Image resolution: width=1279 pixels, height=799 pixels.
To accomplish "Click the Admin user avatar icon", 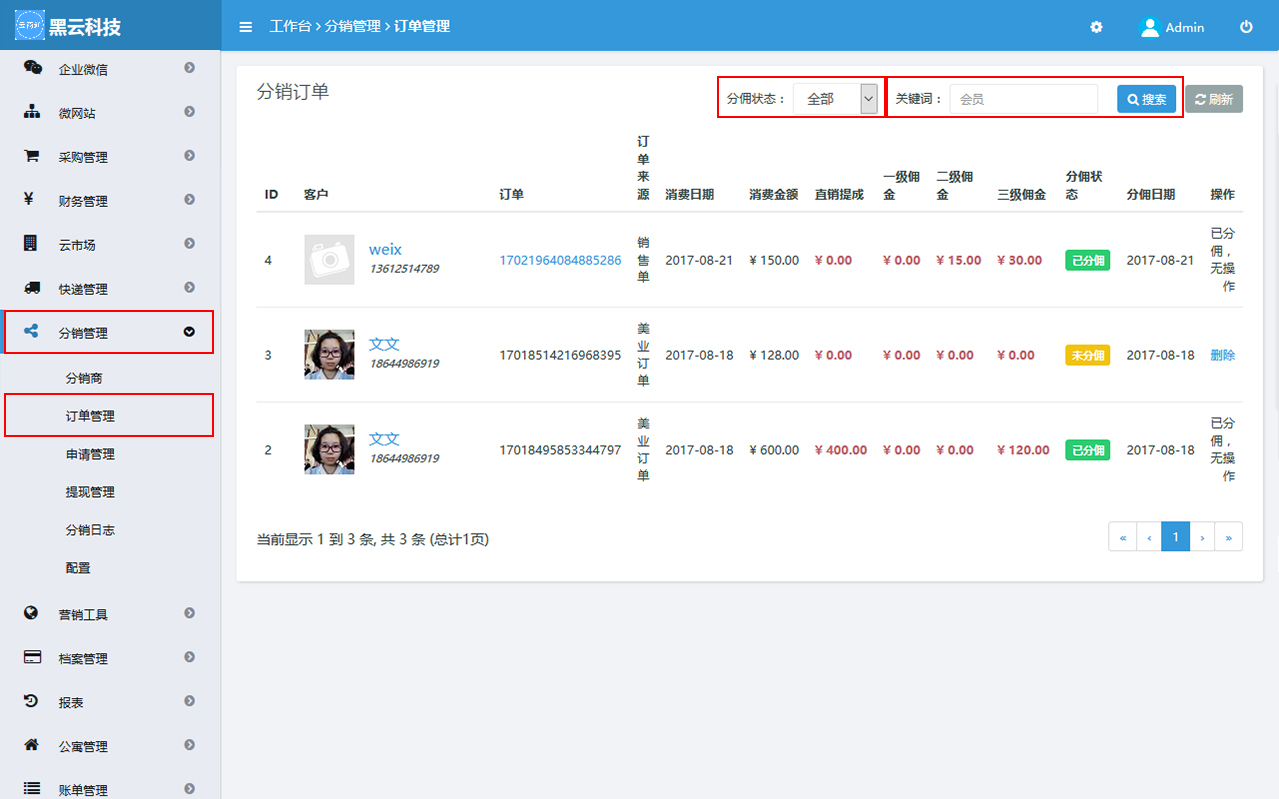I will [1150, 27].
